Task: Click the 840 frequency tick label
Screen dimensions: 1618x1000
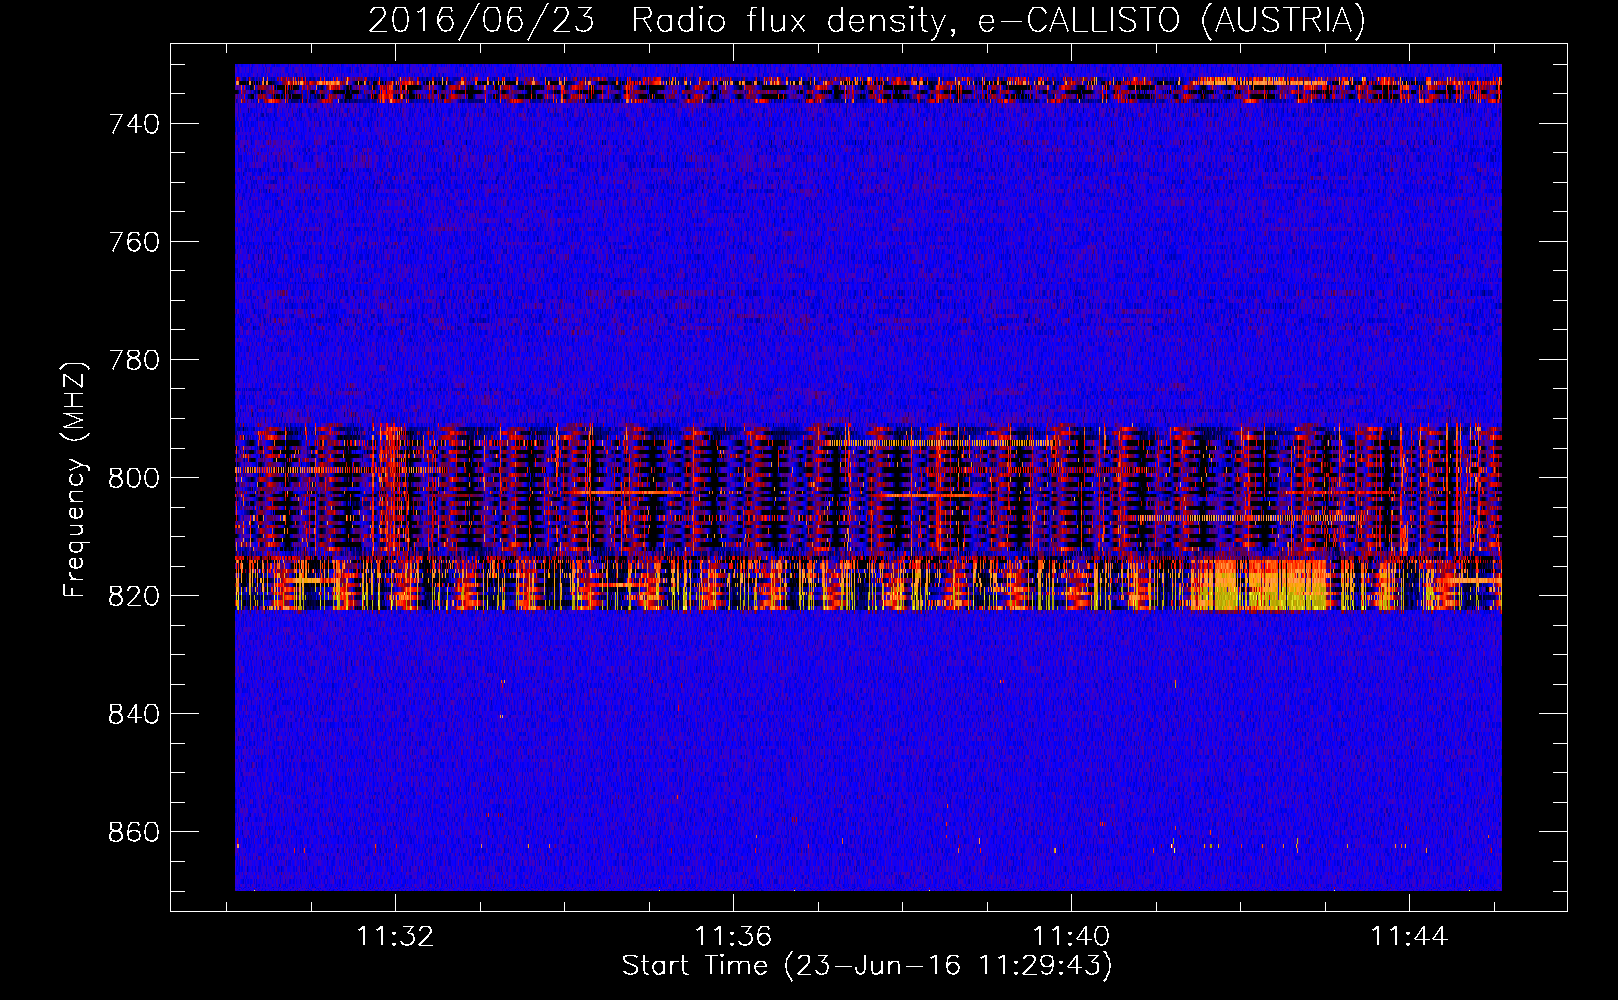Action: point(134,714)
